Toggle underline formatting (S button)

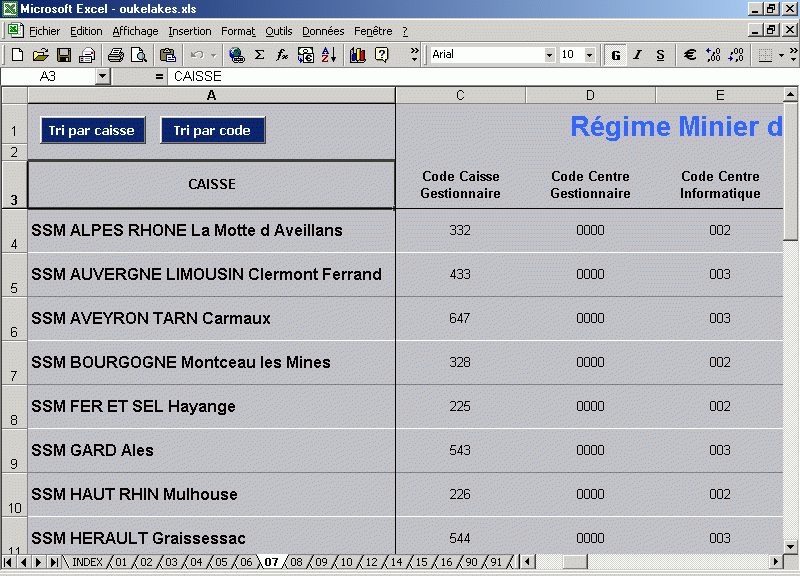coord(660,55)
